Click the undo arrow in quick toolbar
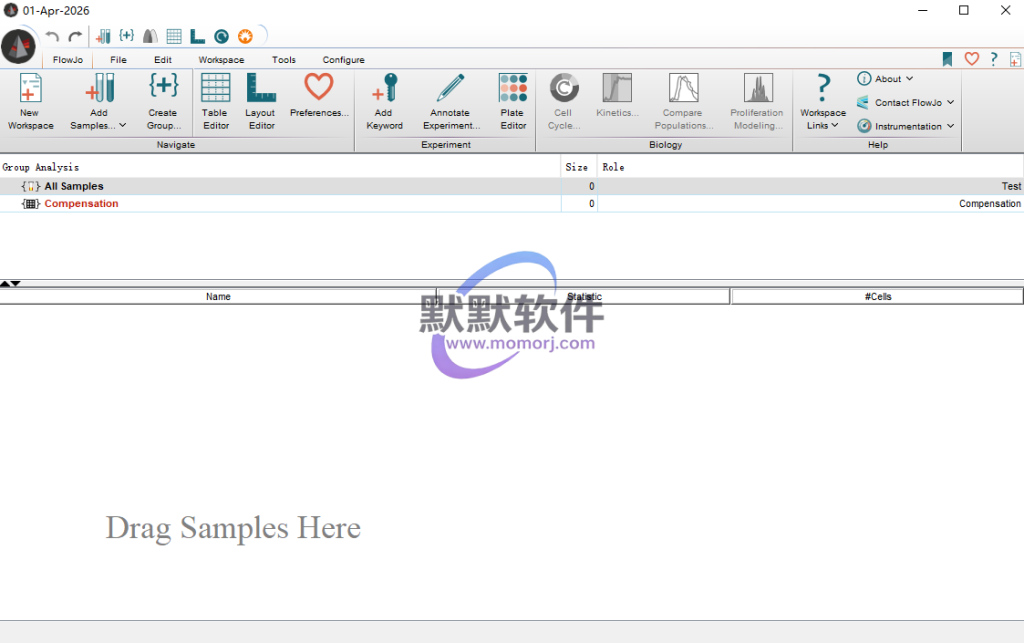The height and width of the screenshot is (643, 1024). pos(53,37)
